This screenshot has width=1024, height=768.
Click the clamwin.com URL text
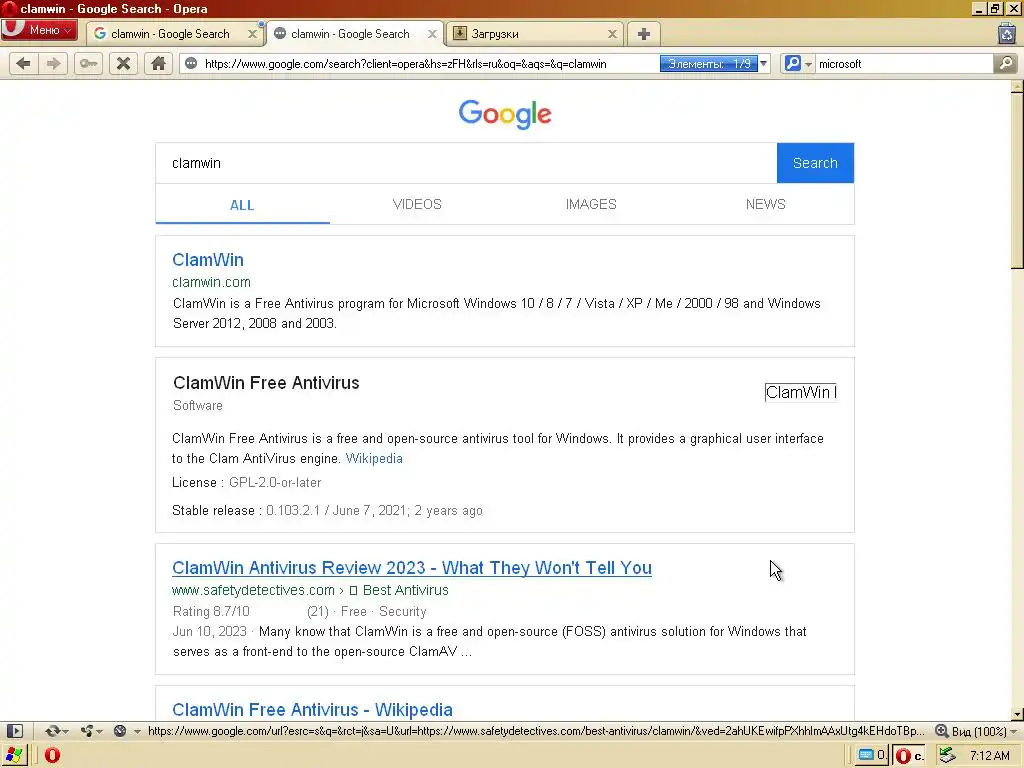click(x=212, y=282)
